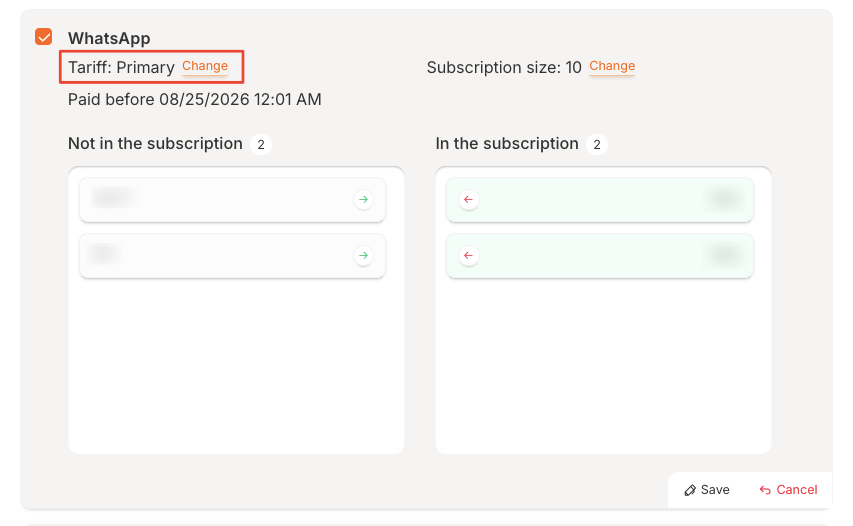Screen dimensions: 853x526
Task: Click the WhatsApp section title
Action: click(x=109, y=38)
